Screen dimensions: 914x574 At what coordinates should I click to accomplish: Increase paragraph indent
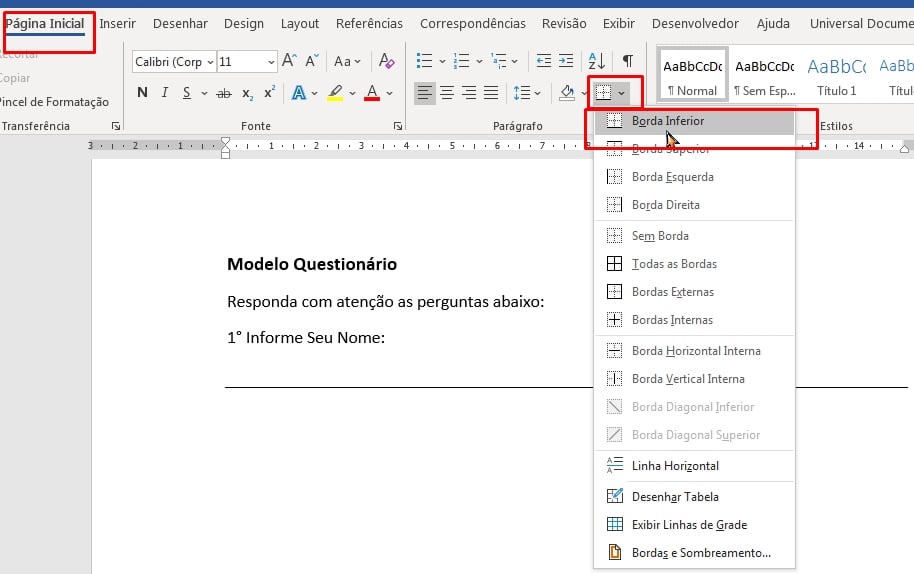coord(566,61)
